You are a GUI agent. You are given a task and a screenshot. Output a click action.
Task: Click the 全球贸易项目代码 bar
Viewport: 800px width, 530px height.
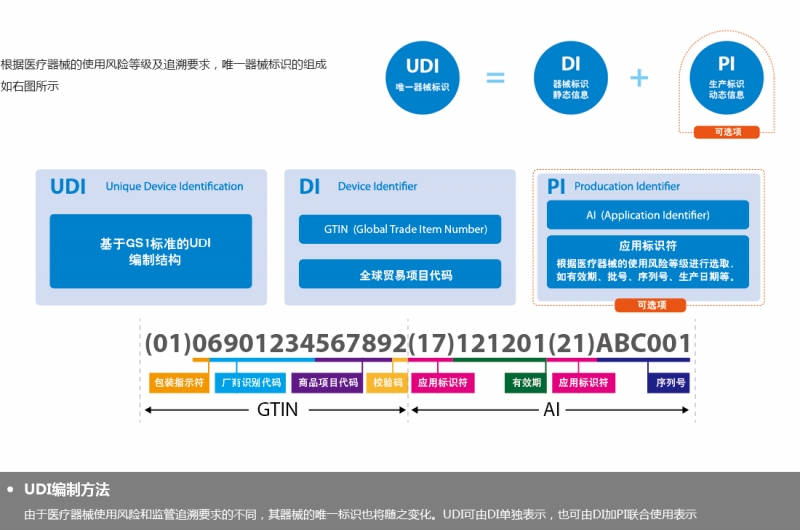399,274
